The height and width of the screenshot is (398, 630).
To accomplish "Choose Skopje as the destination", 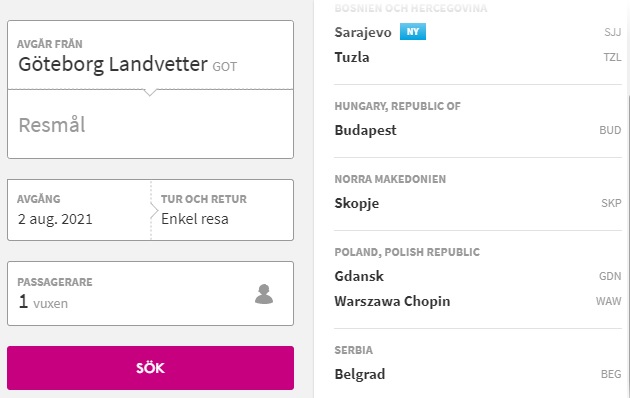I will click(478, 203).
